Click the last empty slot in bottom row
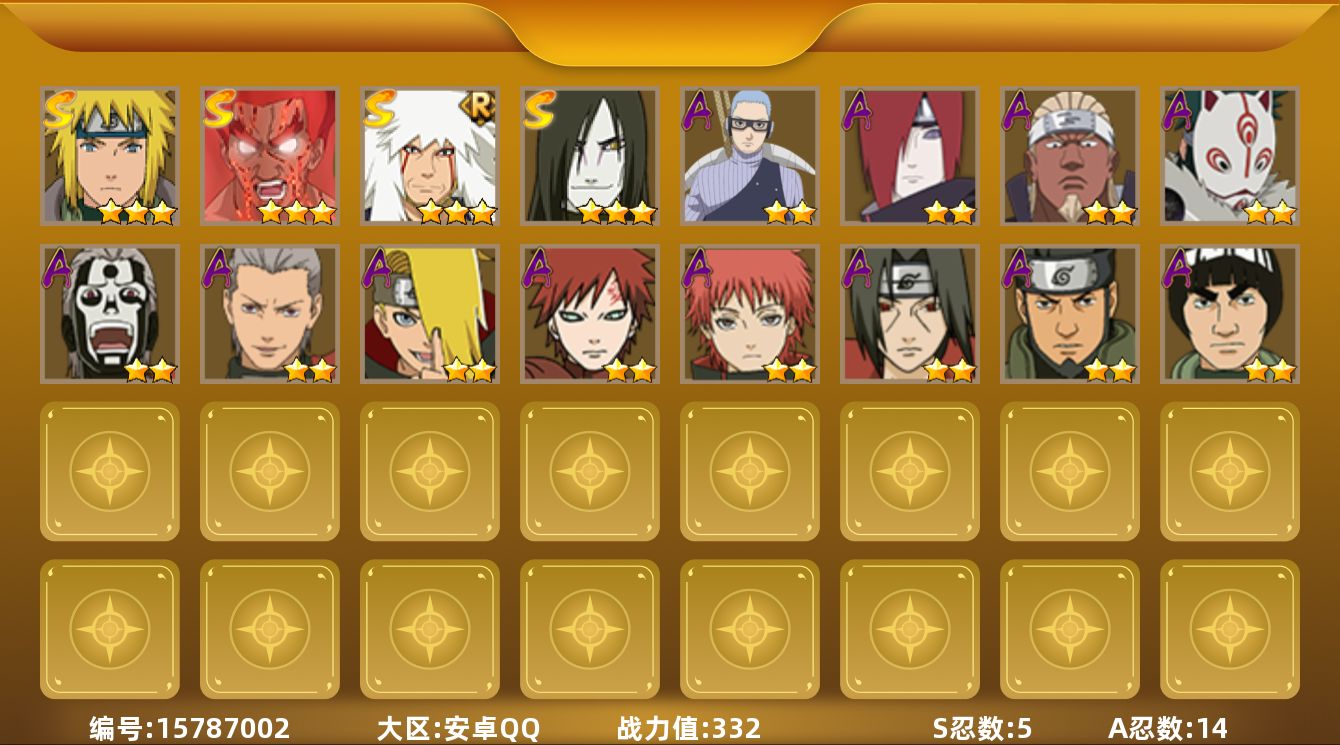This screenshot has width=1340, height=745. pos(1230,629)
